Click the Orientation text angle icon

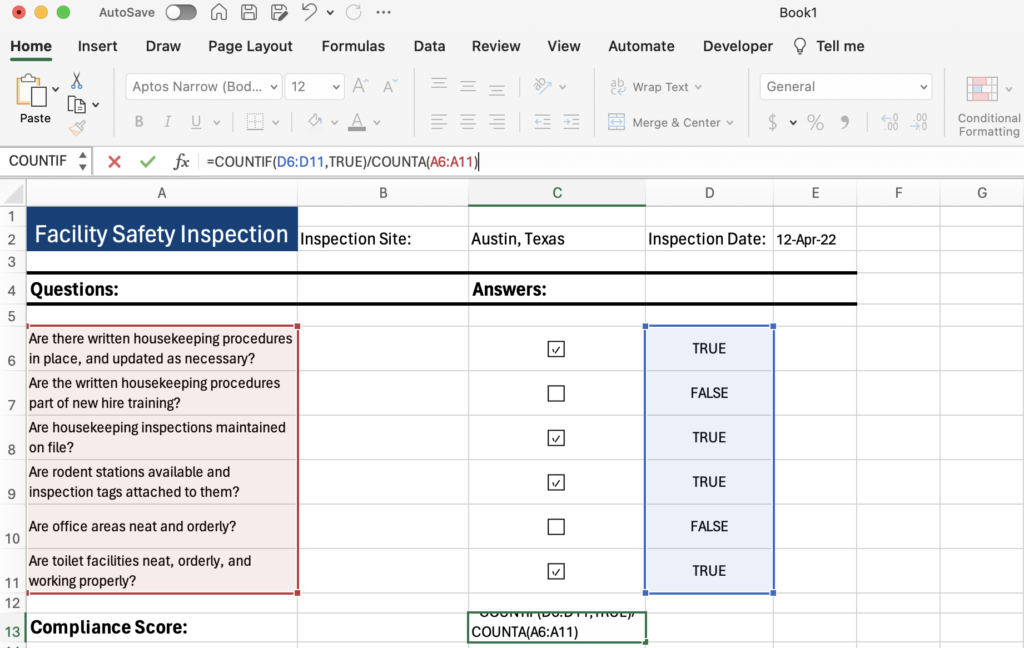tap(542, 86)
